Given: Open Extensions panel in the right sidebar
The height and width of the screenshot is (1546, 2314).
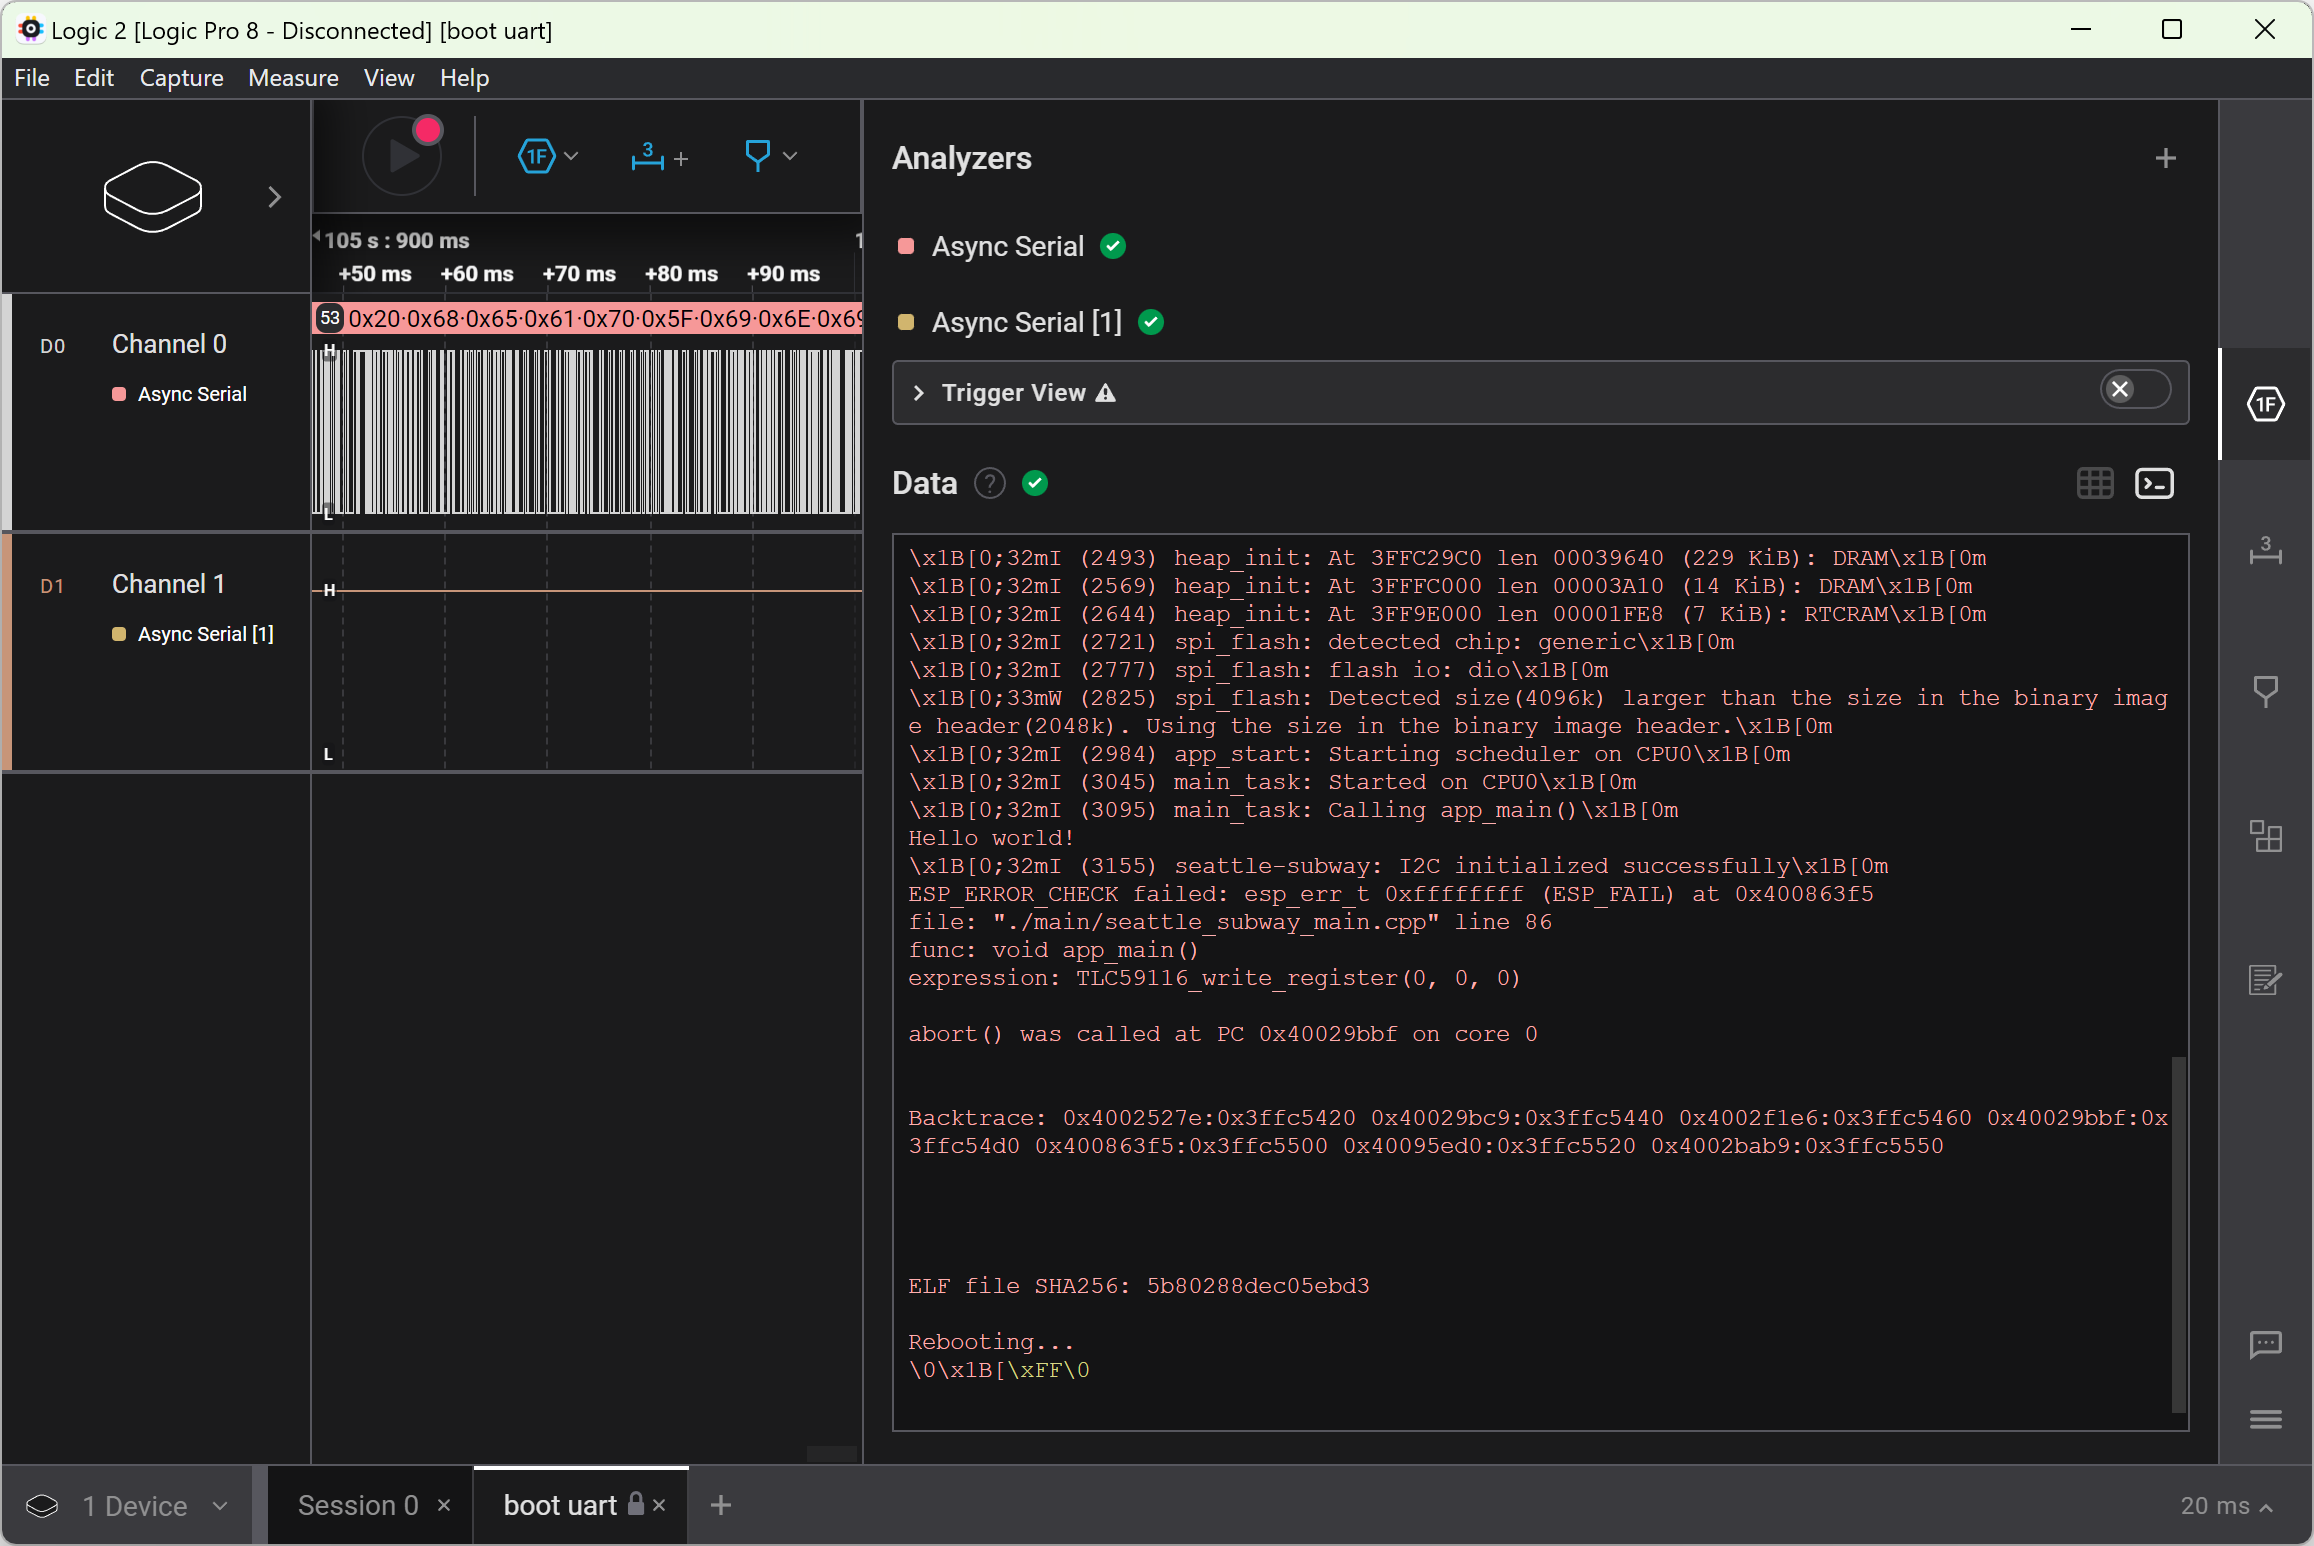Looking at the screenshot, I should [2265, 836].
